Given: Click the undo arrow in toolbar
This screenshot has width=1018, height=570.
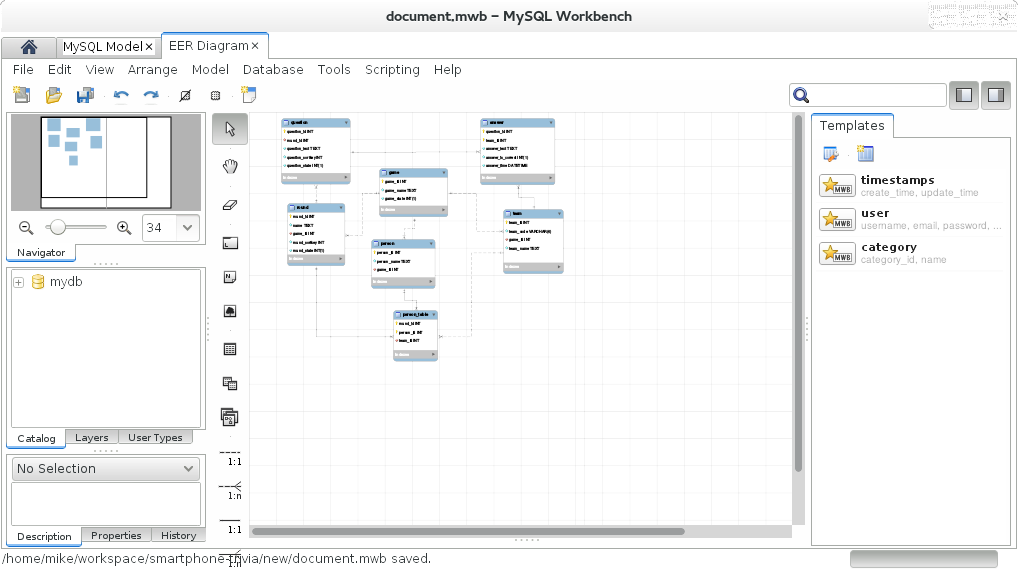Looking at the screenshot, I should point(121,96).
